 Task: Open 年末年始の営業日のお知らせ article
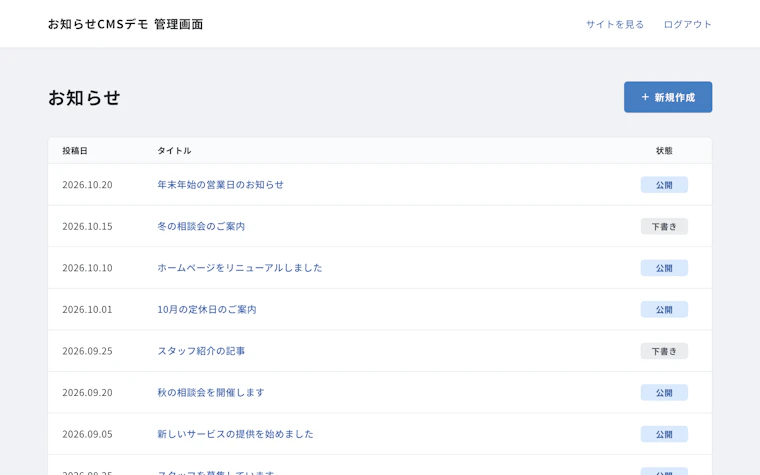(221, 185)
